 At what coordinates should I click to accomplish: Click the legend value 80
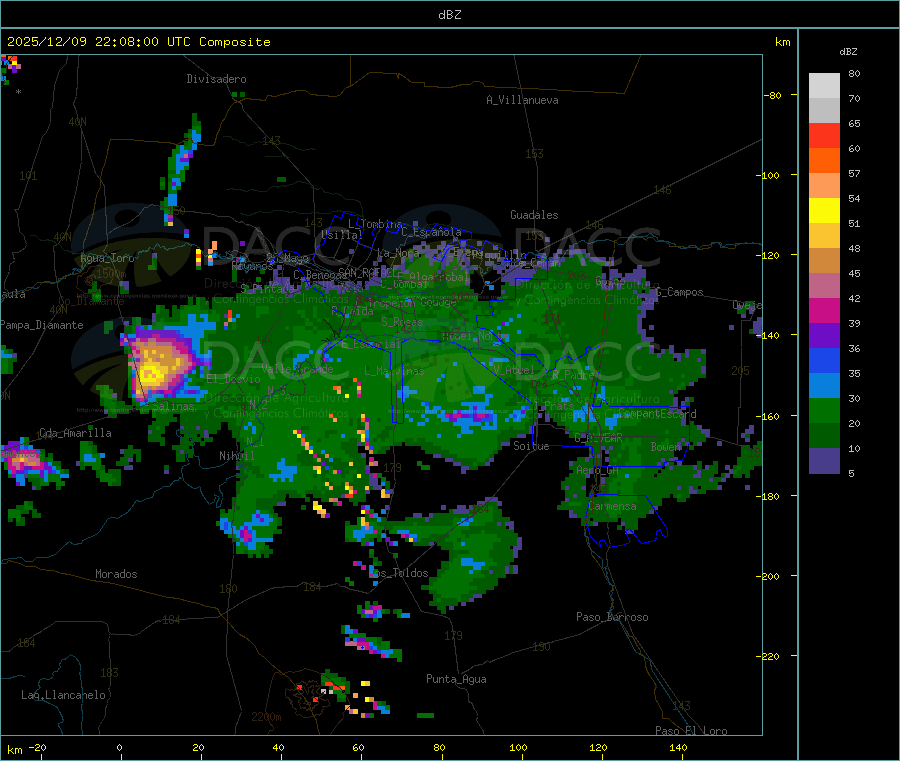pyautogui.click(x=854, y=73)
